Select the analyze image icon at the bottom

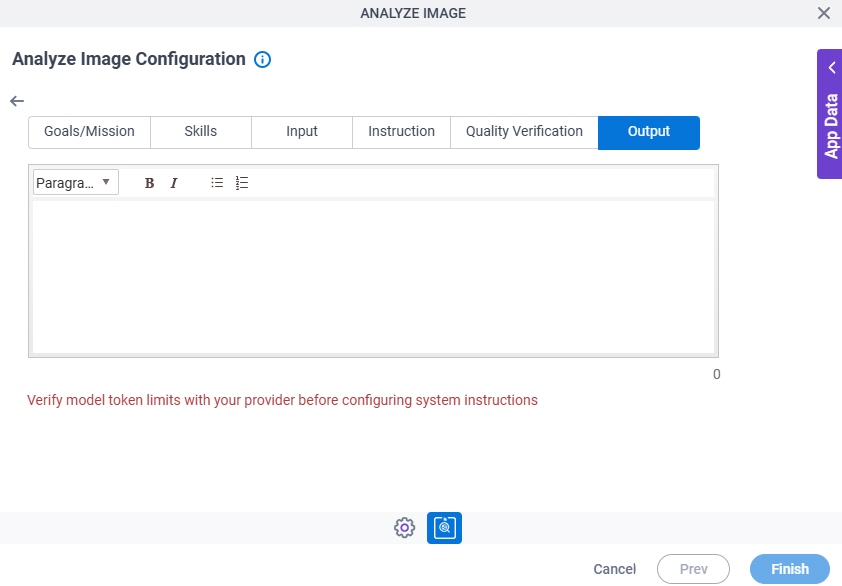point(444,527)
